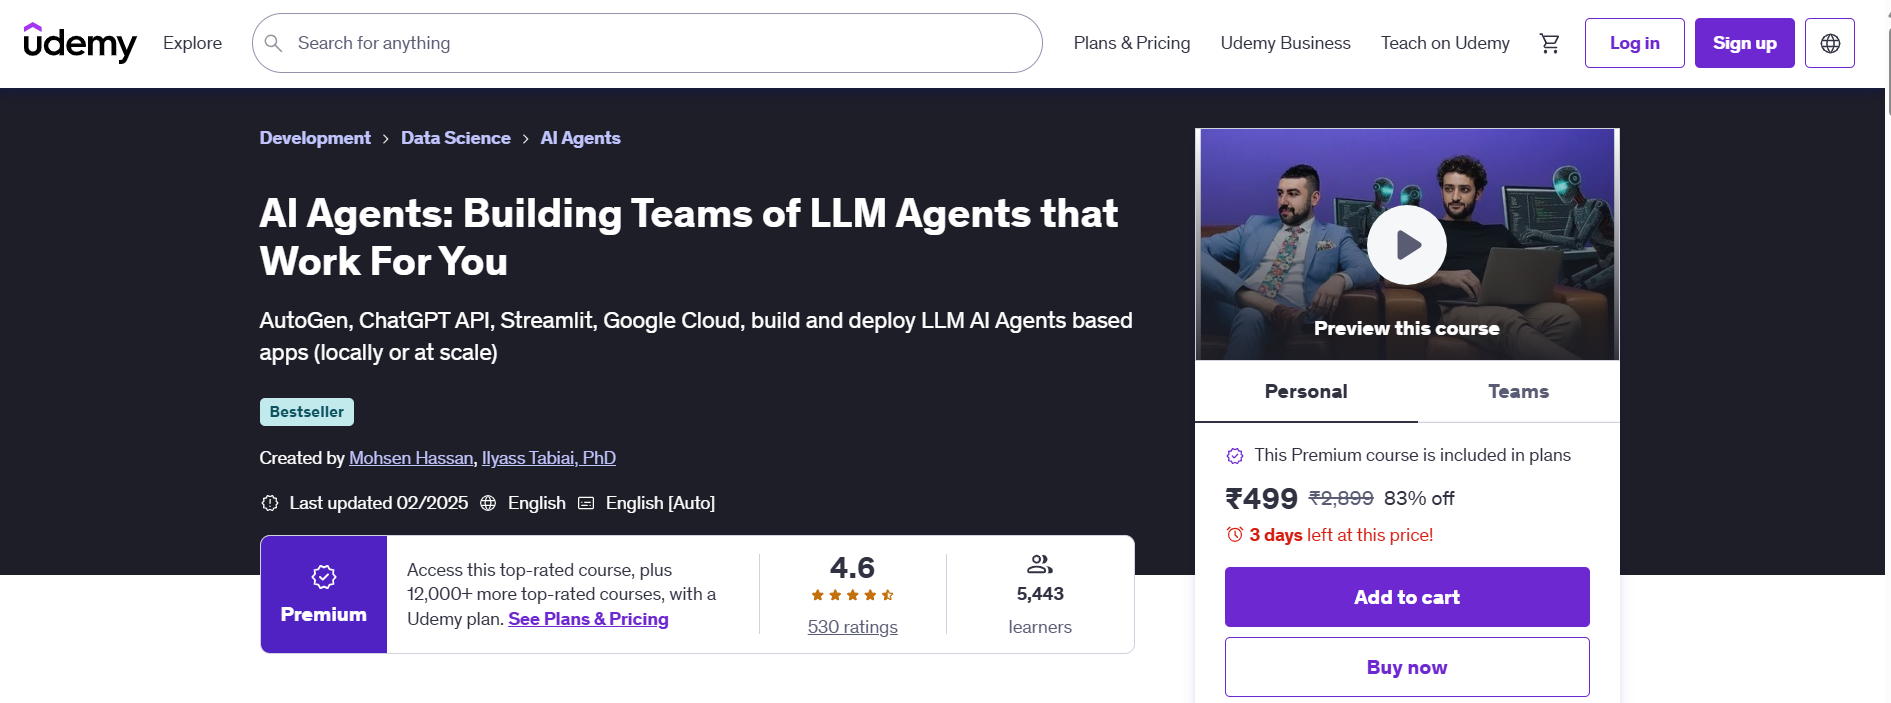The width and height of the screenshot is (1891, 703).
Task: Click the Udemy logo
Action: [x=80, y=43]
